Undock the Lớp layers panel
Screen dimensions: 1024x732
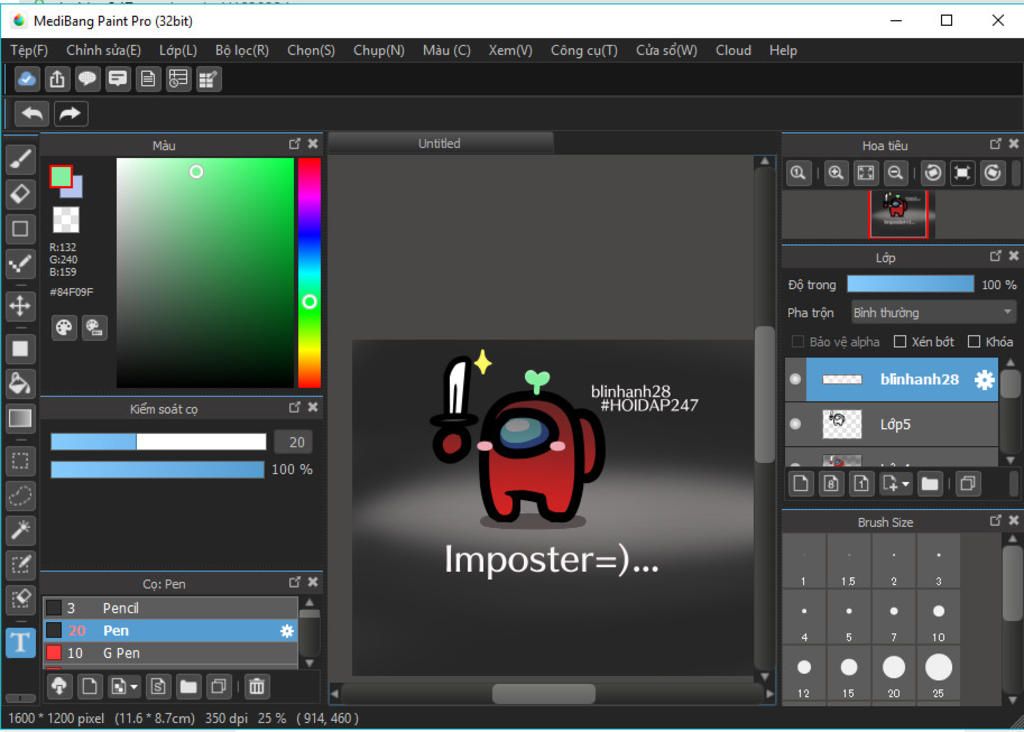pos(995,256)
